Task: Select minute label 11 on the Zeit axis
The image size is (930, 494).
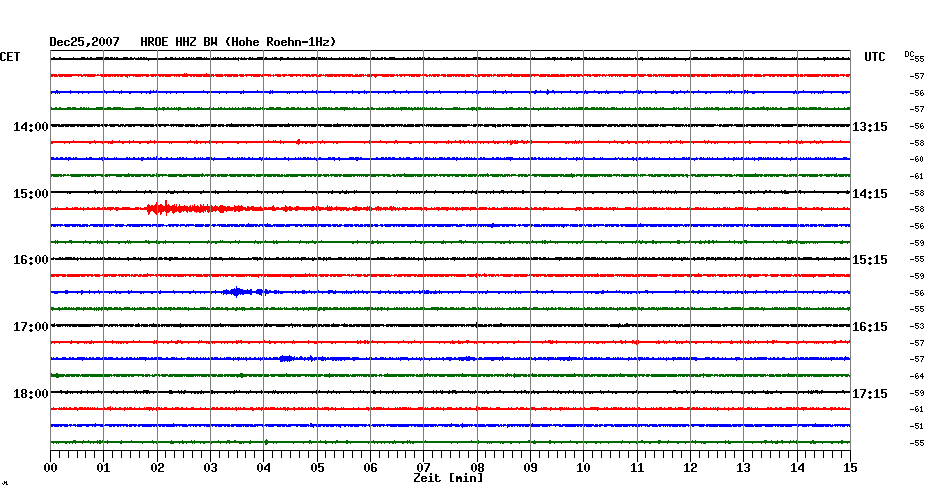Action: (637, 468)
